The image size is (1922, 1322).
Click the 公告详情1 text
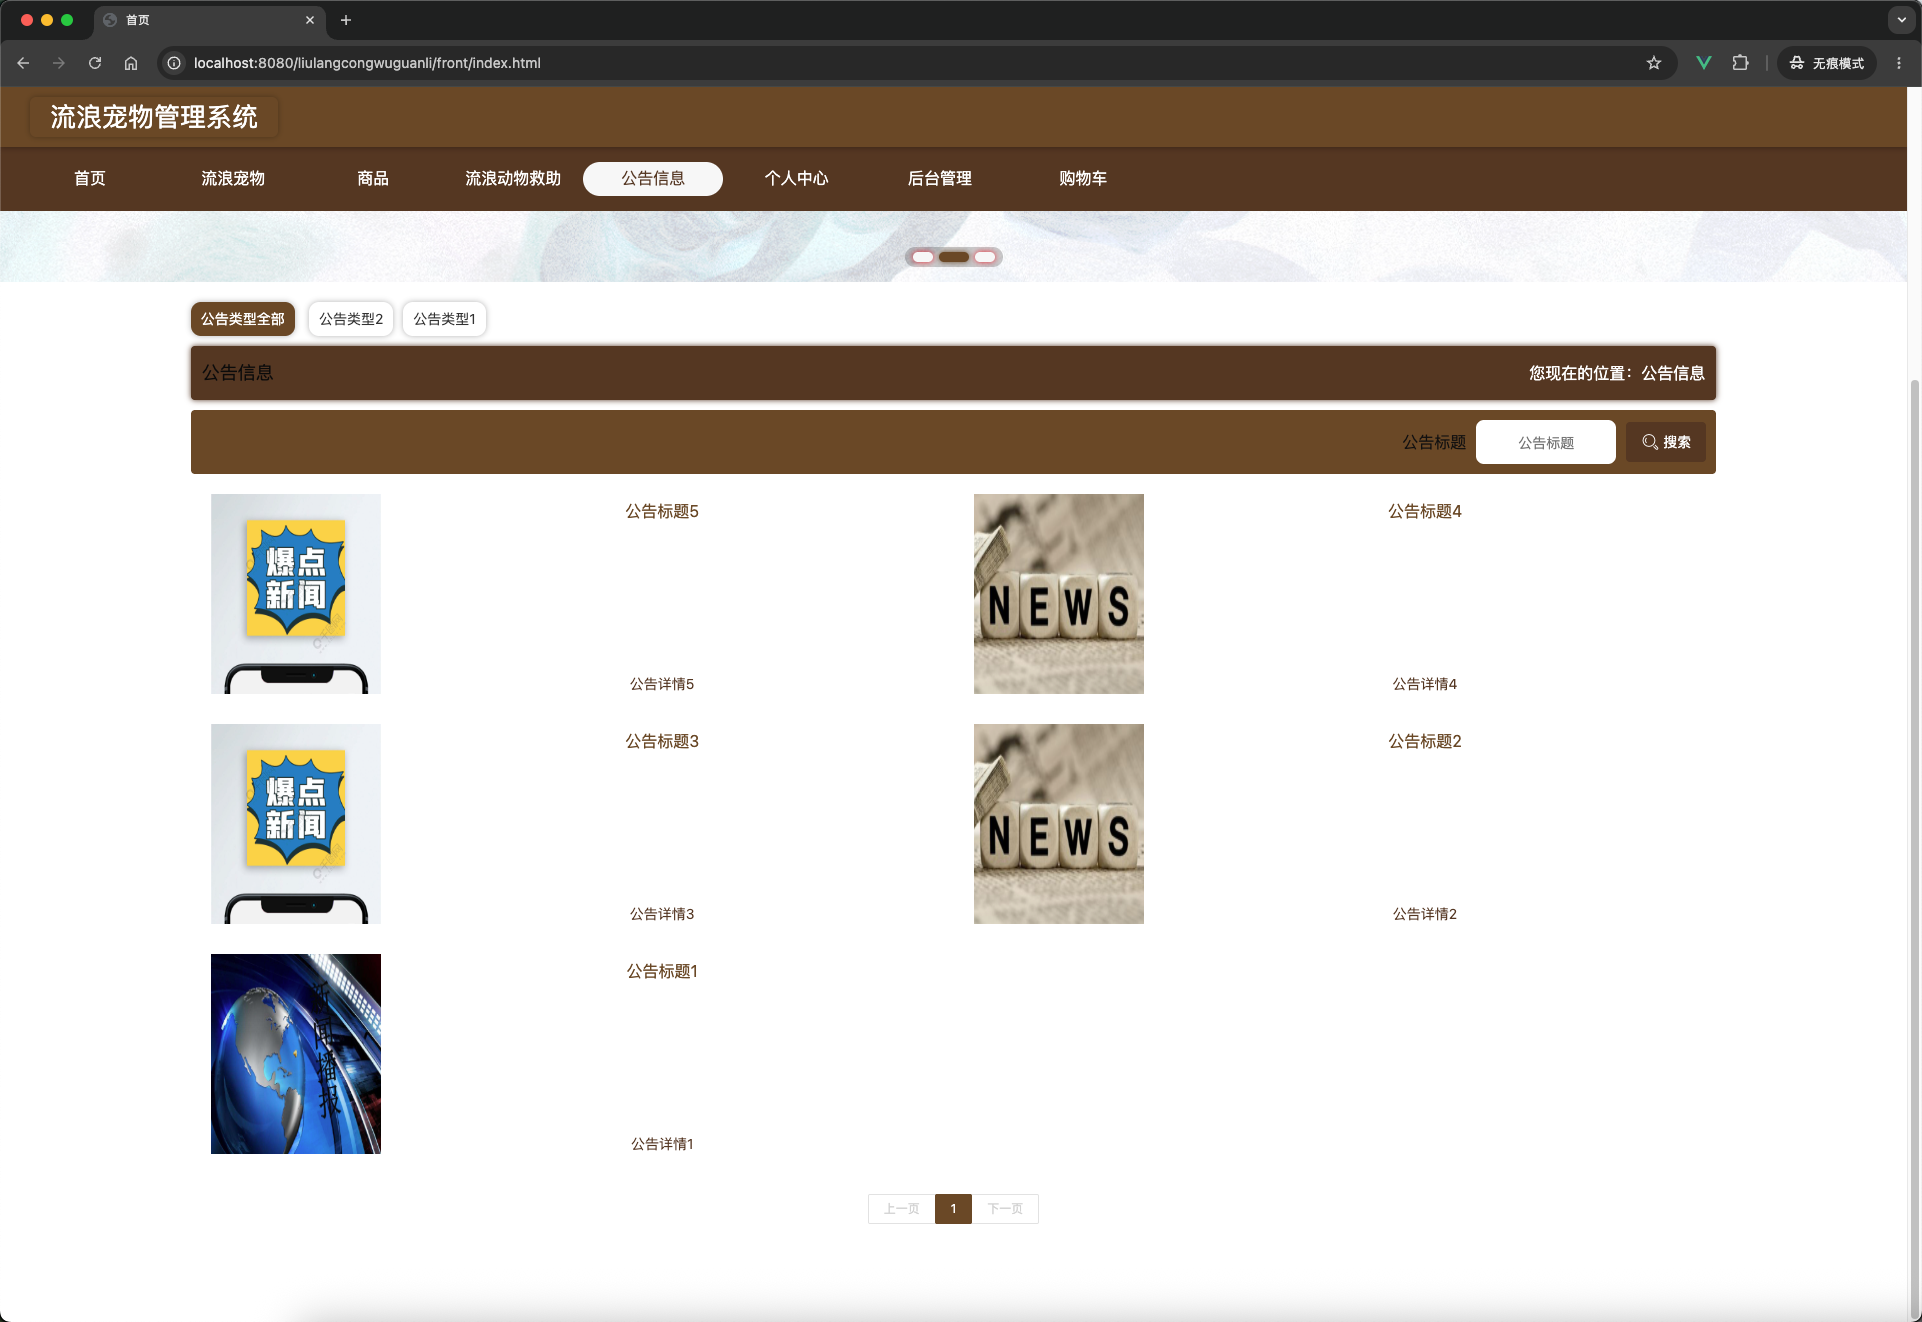coord(662,1144)
